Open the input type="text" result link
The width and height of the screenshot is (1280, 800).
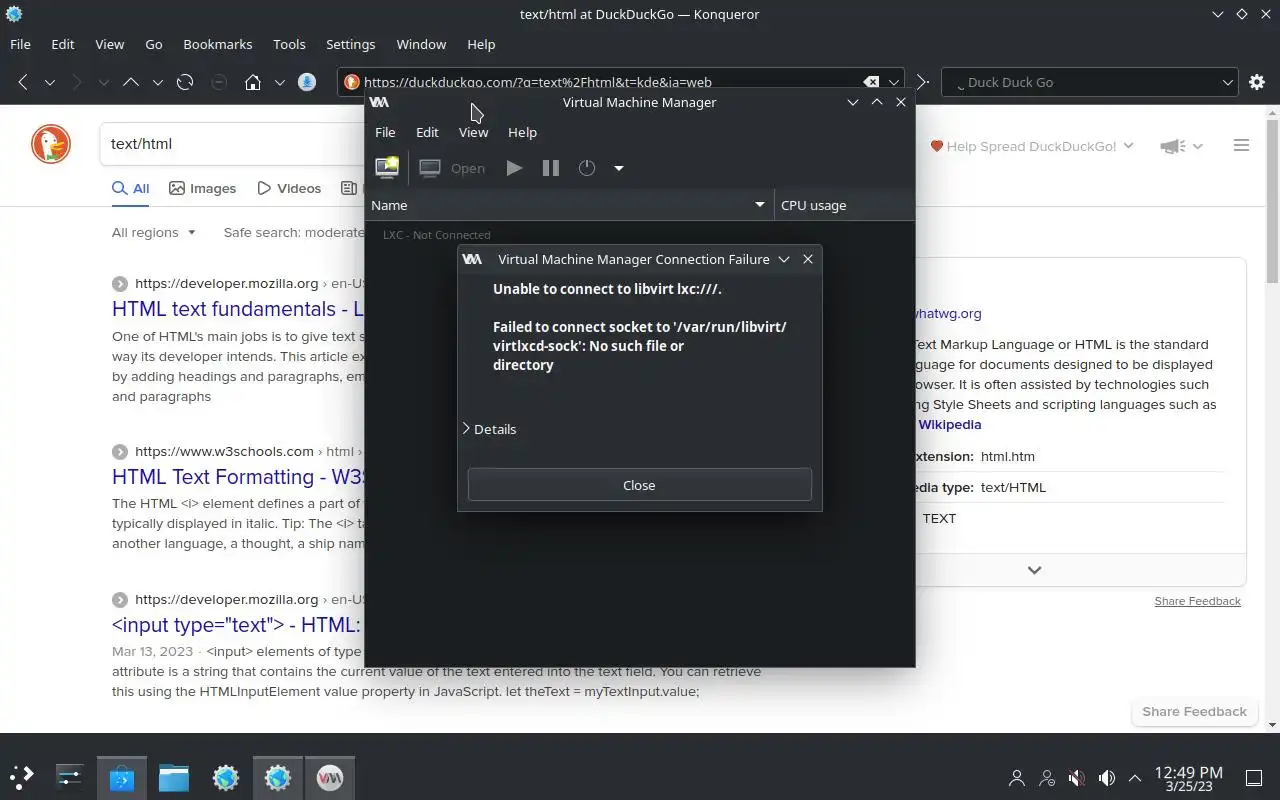coord(238,625)
